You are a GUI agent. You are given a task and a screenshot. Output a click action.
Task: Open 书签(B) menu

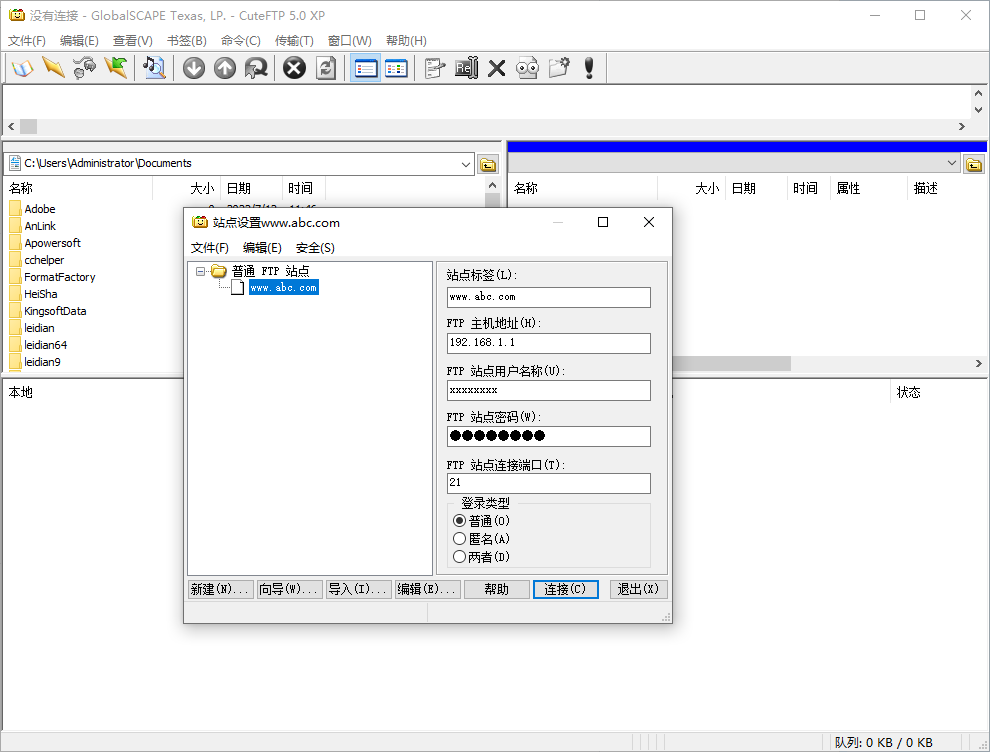coord(187,40)
